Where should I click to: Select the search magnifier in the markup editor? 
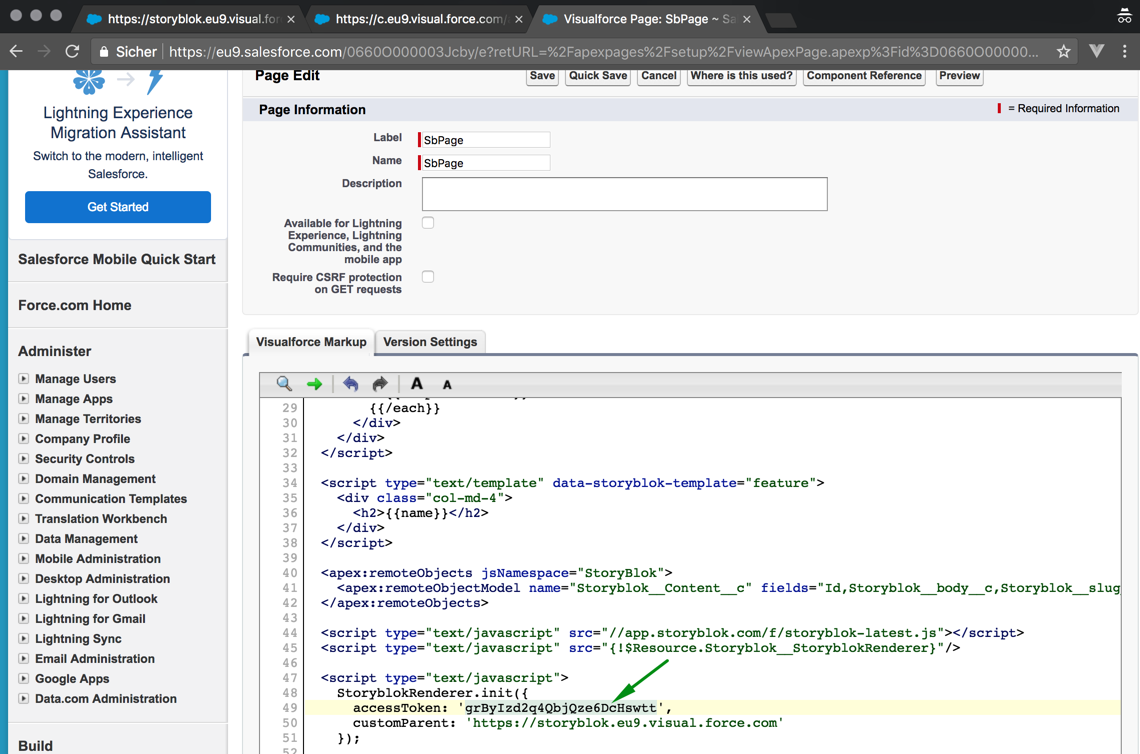283,384
